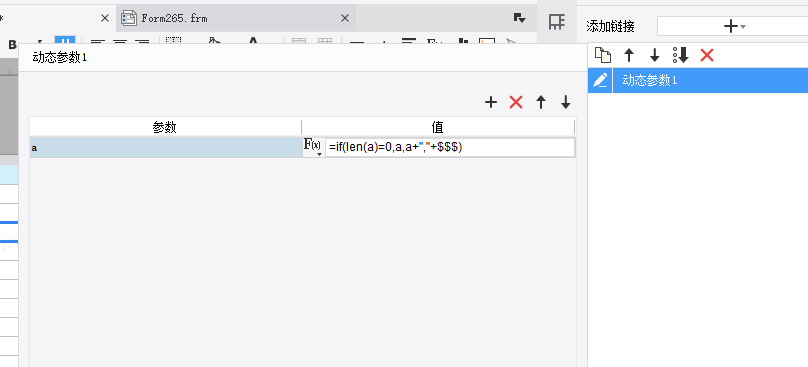Move link down in the right panel list

pyautogui.click(x=654, y=55)
